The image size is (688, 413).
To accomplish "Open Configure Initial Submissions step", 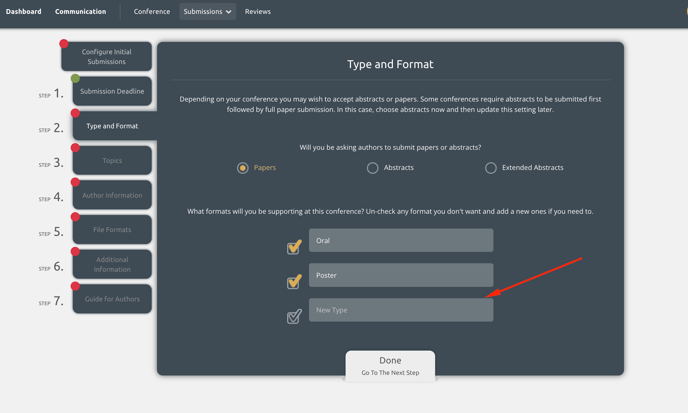I will click(107, 56).
